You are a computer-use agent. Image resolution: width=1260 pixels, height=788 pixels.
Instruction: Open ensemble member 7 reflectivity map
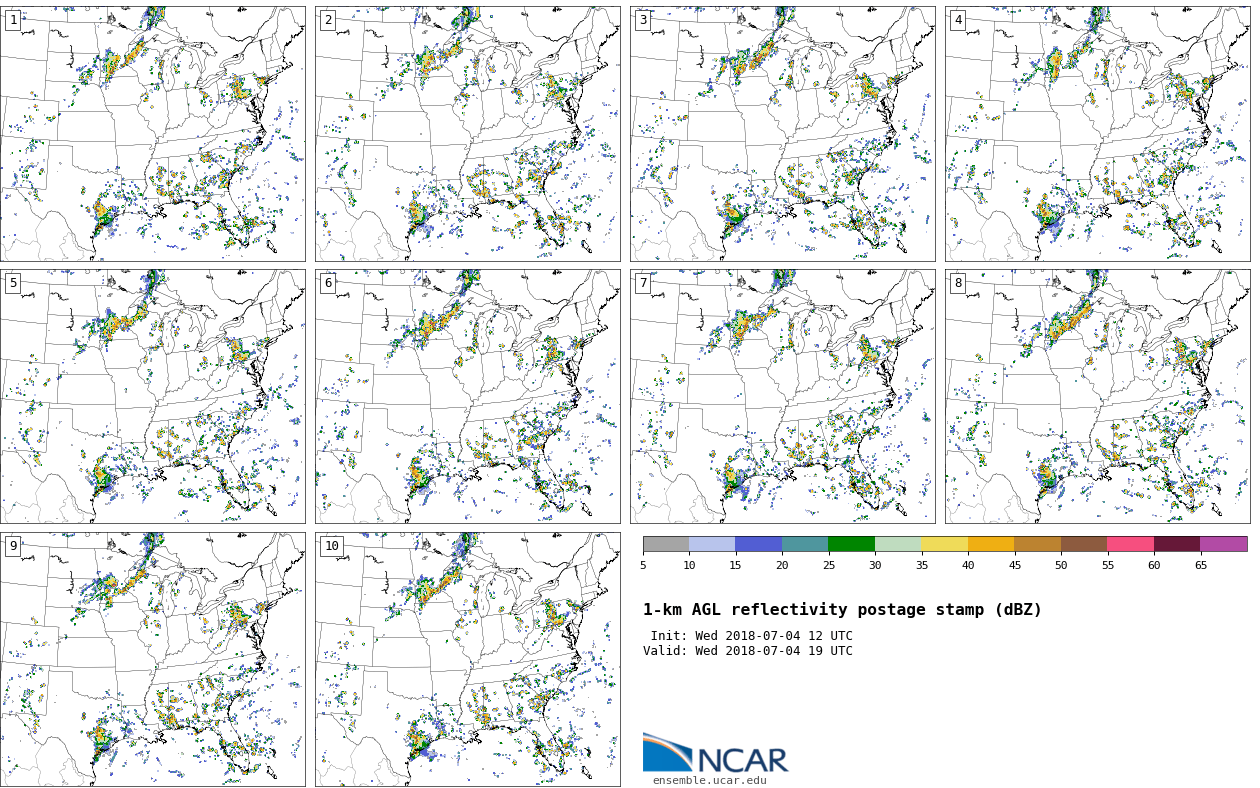782,396
